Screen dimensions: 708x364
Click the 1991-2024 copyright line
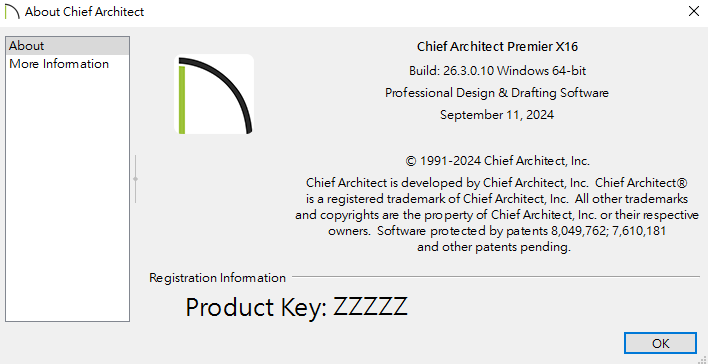(497, 161)
